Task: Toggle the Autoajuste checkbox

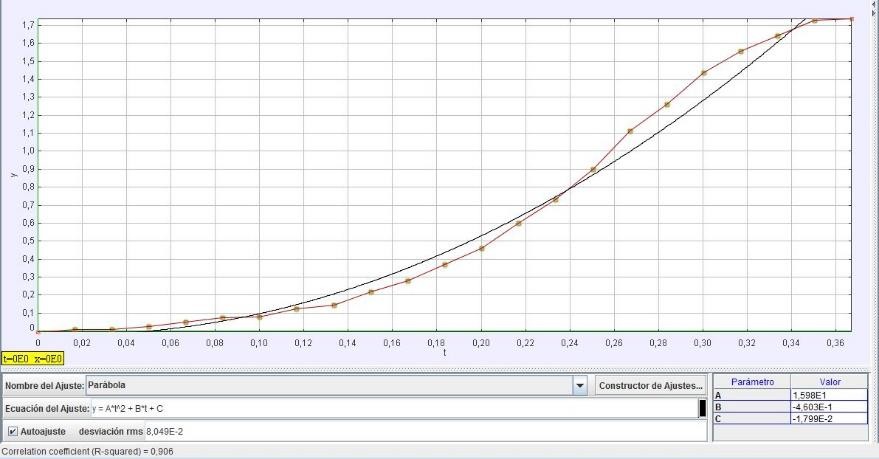Action: pyautogui.click(x=12, y=431)
